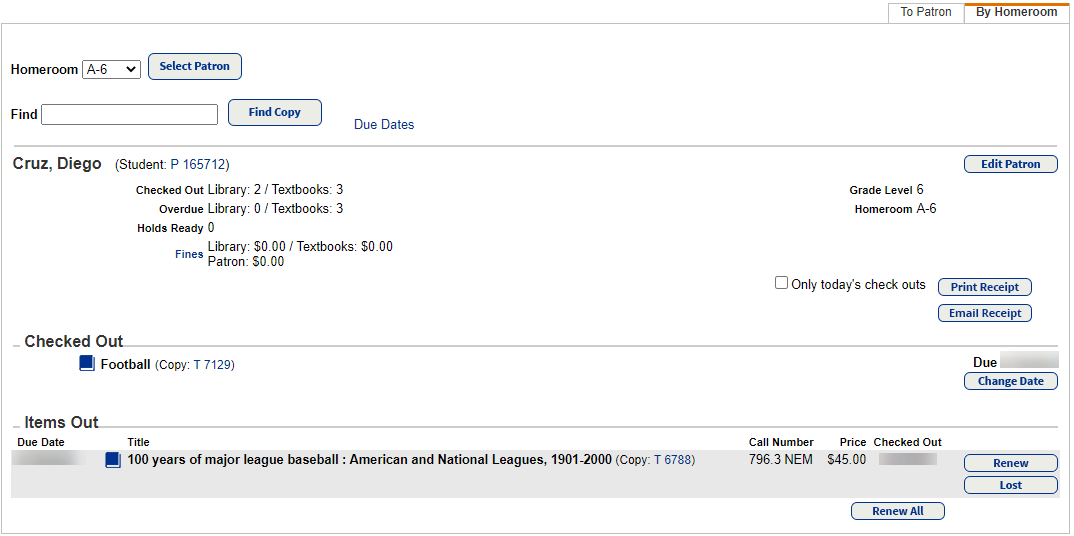
Task: Open the Fines link
Action: pos(189,254)
